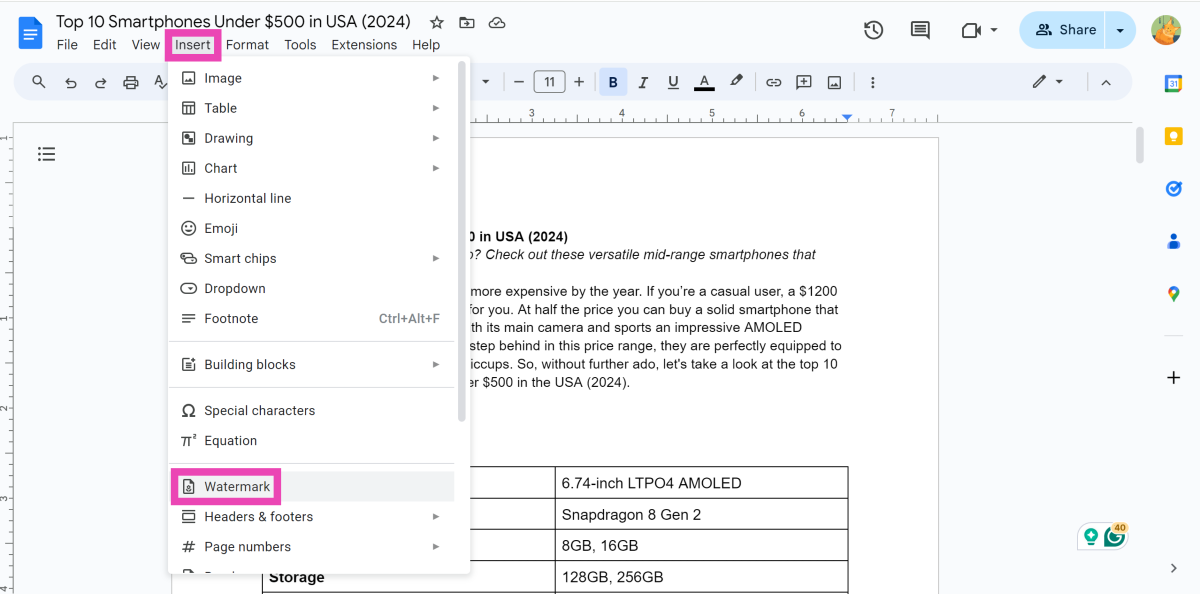Click the insert link icon
The image size is (1200, 594).
click(773, 82)
